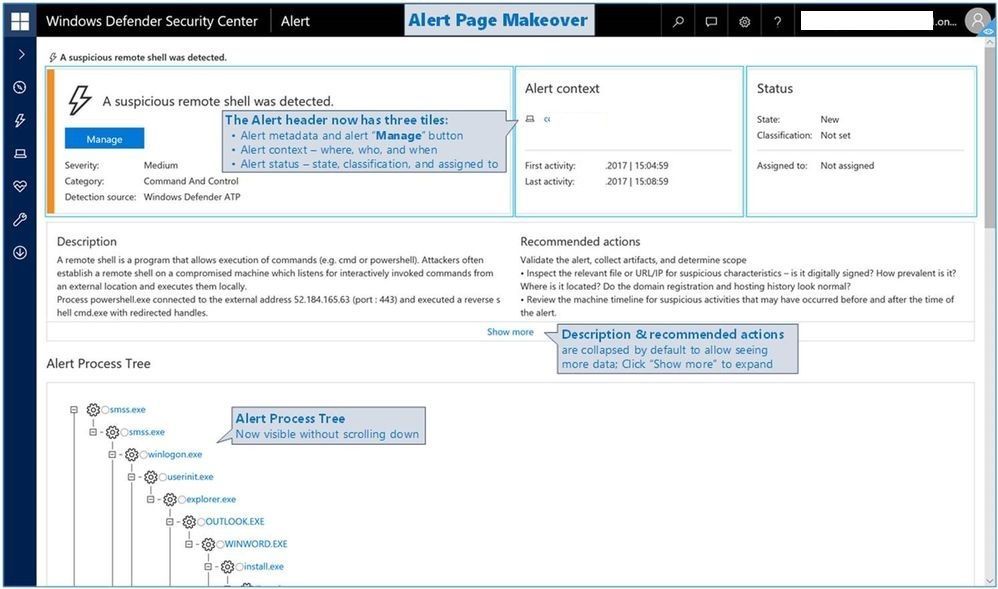The height and width of the screenshot is (589, 998).
Task: Click the 'Alert Process Tree' heading
Action: click(x=99, y=364)
